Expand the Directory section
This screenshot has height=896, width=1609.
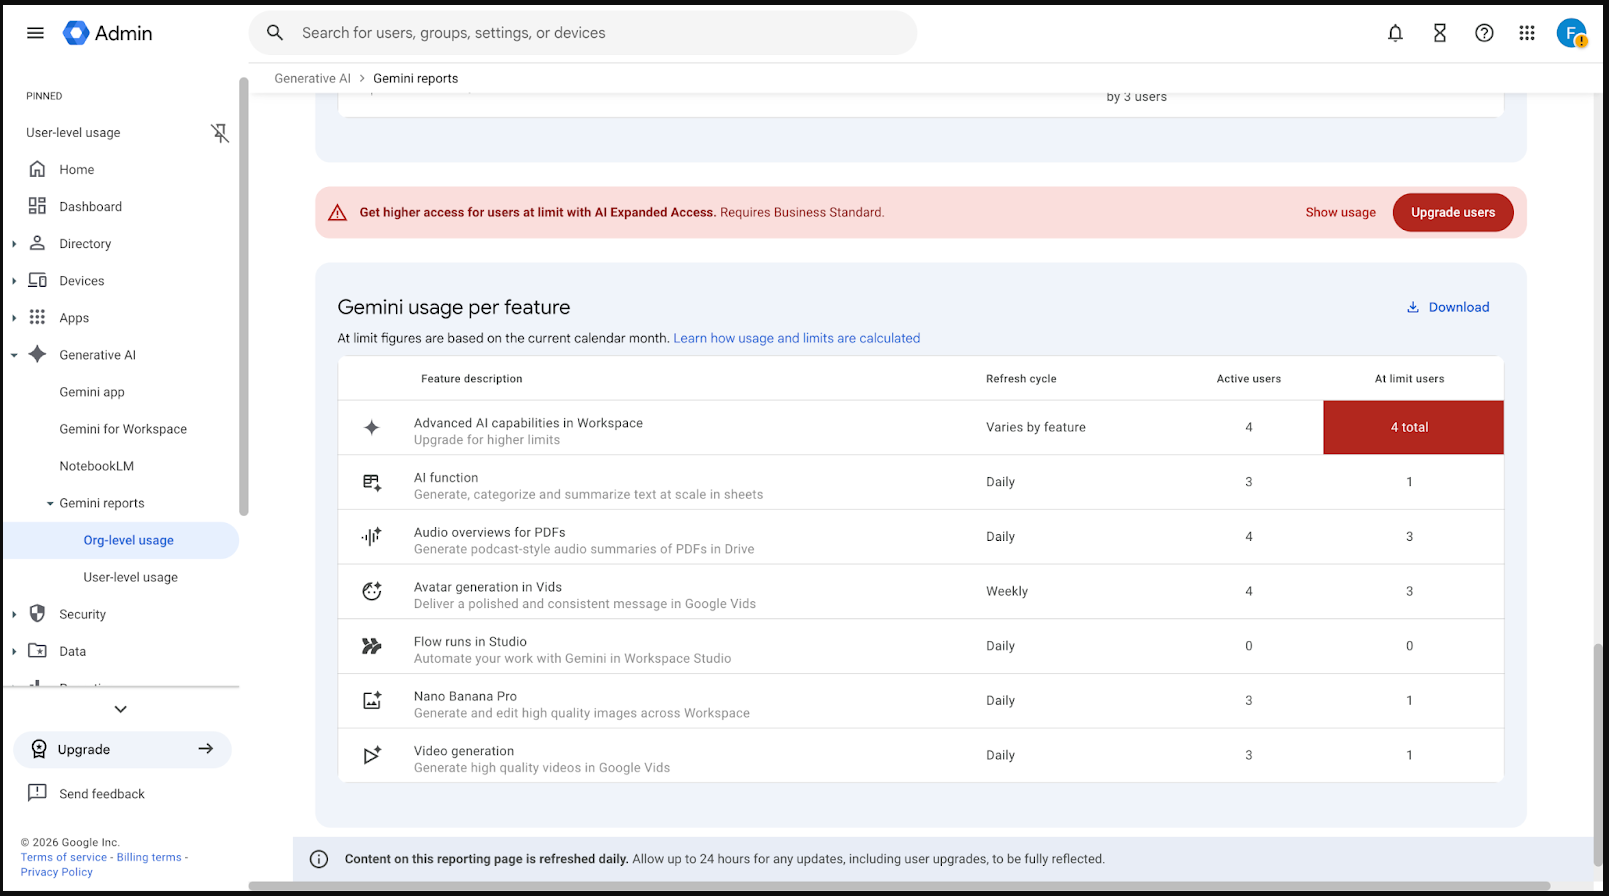tap(14, 244)
